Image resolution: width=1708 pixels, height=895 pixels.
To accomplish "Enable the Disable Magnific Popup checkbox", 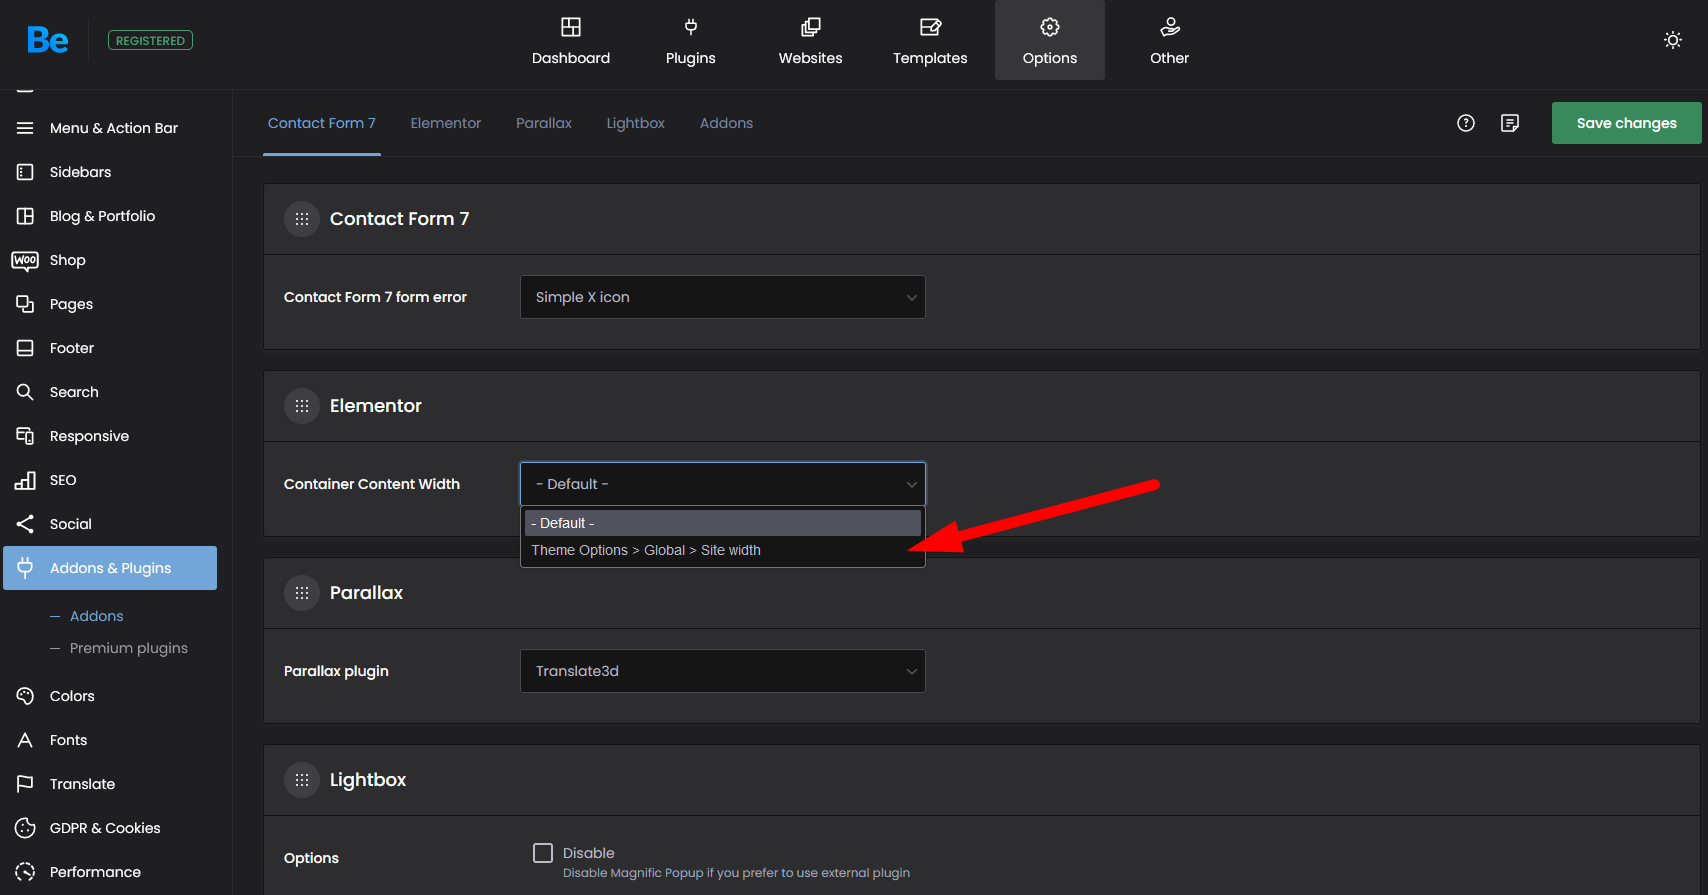I will 543,853.
